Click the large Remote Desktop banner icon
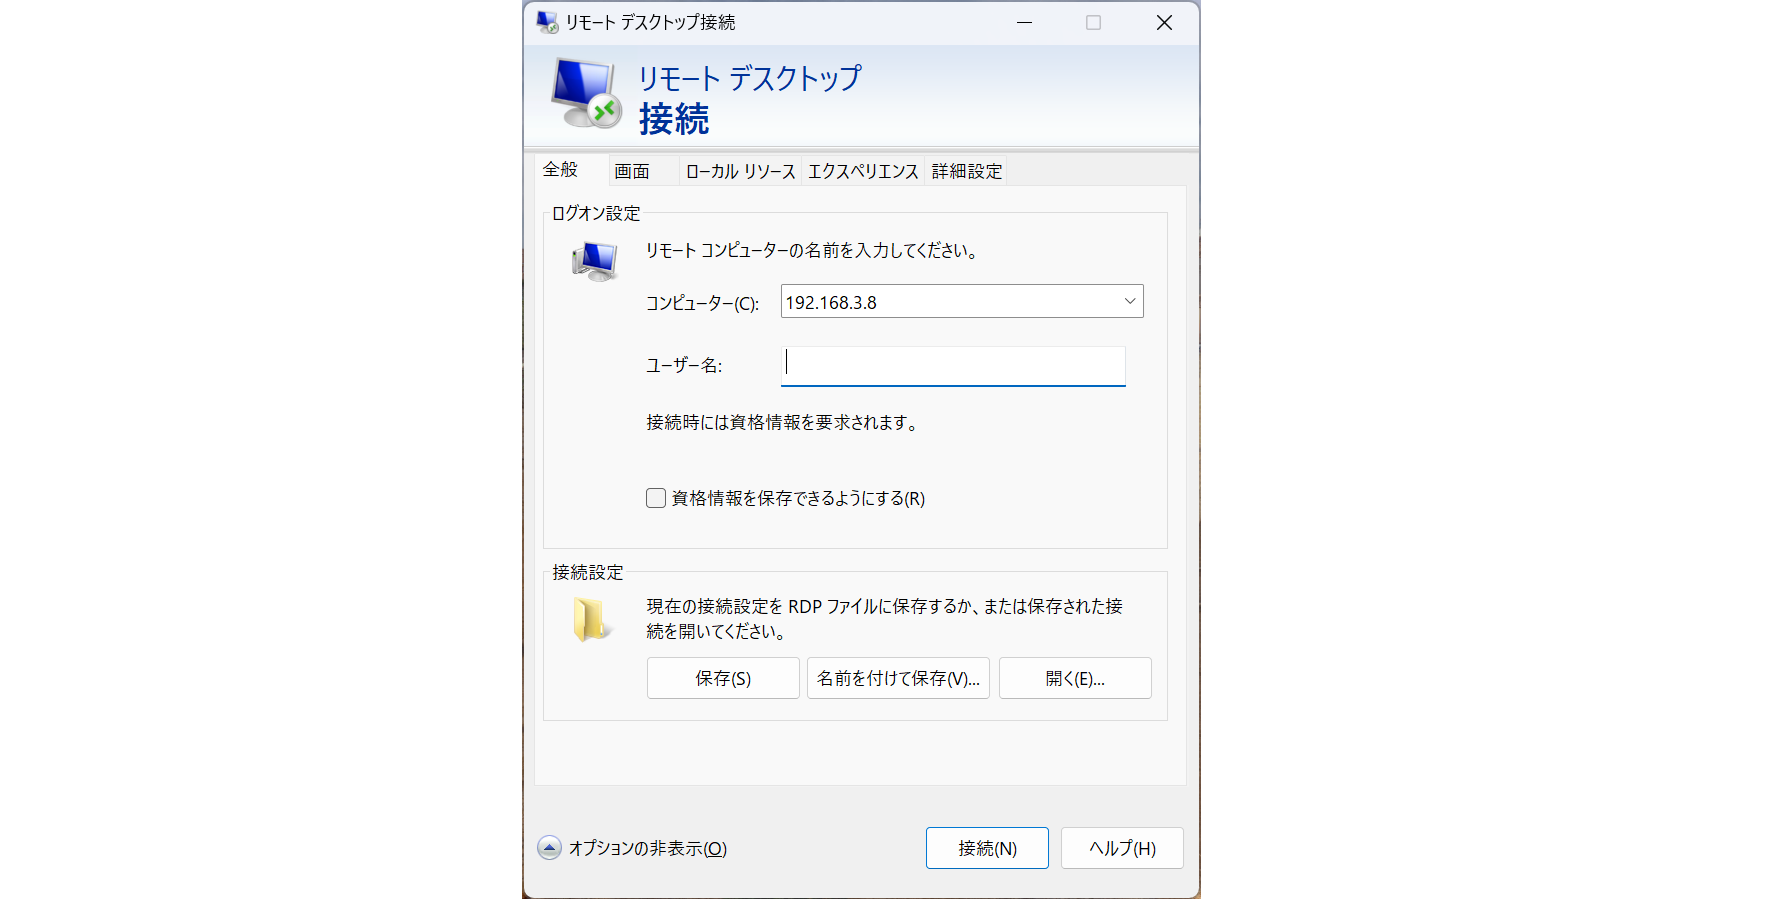 [x=585, y=94]
